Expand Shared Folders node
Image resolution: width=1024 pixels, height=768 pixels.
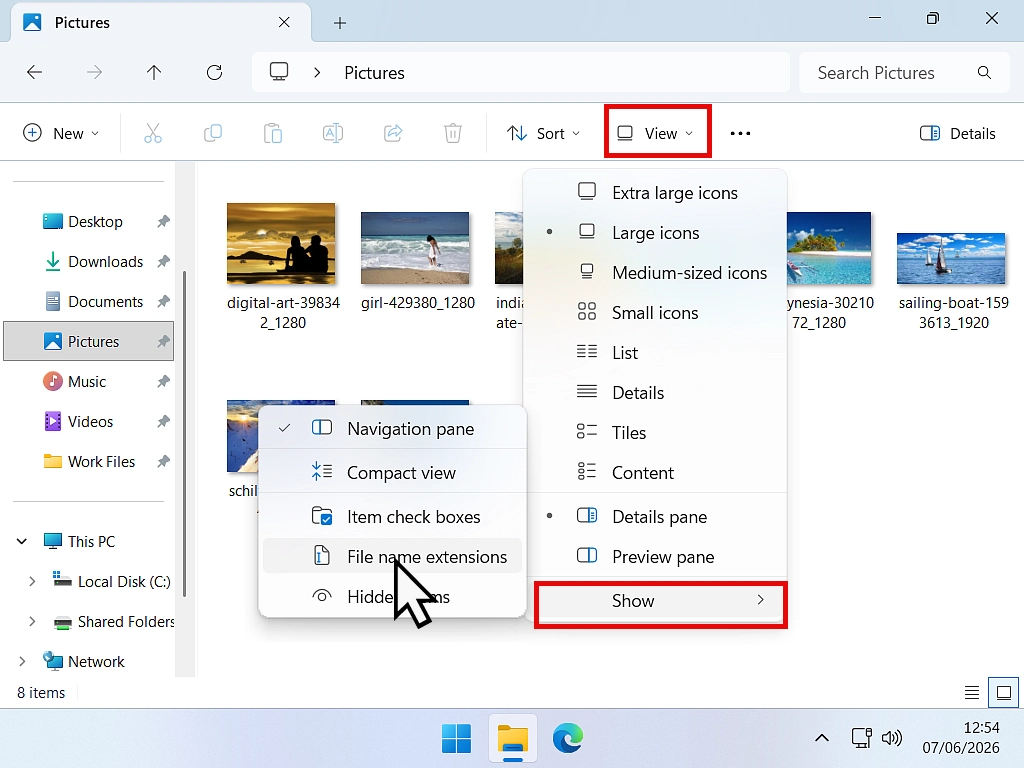[32, 621]
